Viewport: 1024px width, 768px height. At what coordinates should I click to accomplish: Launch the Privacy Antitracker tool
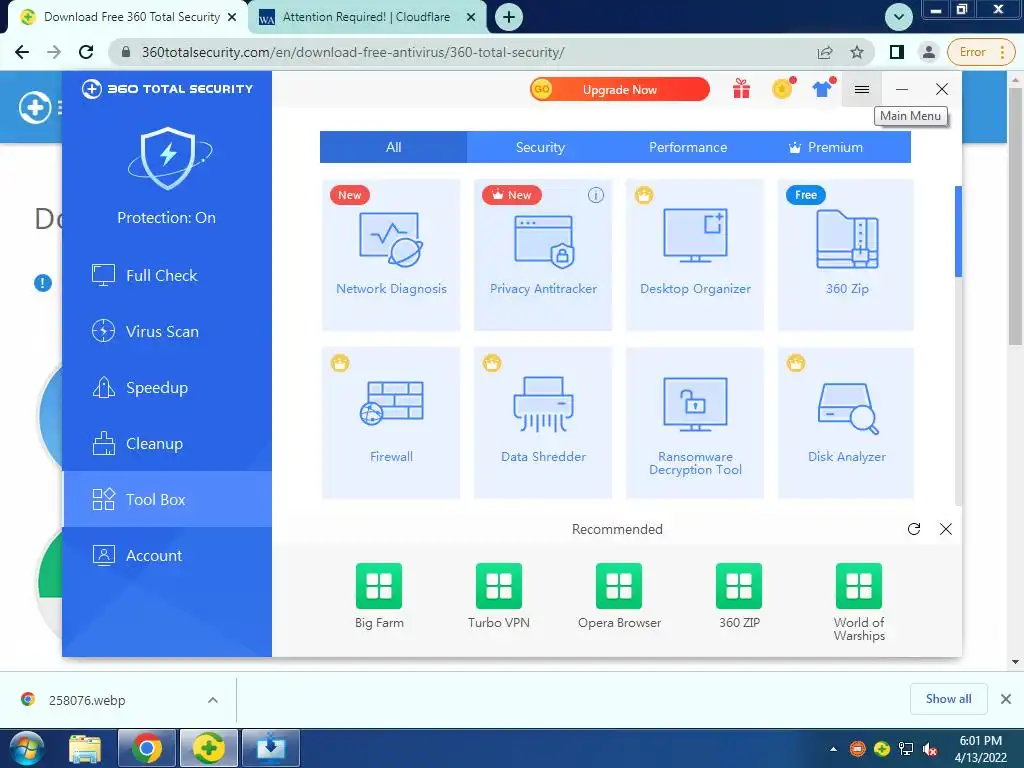click(x=543, y=255)
